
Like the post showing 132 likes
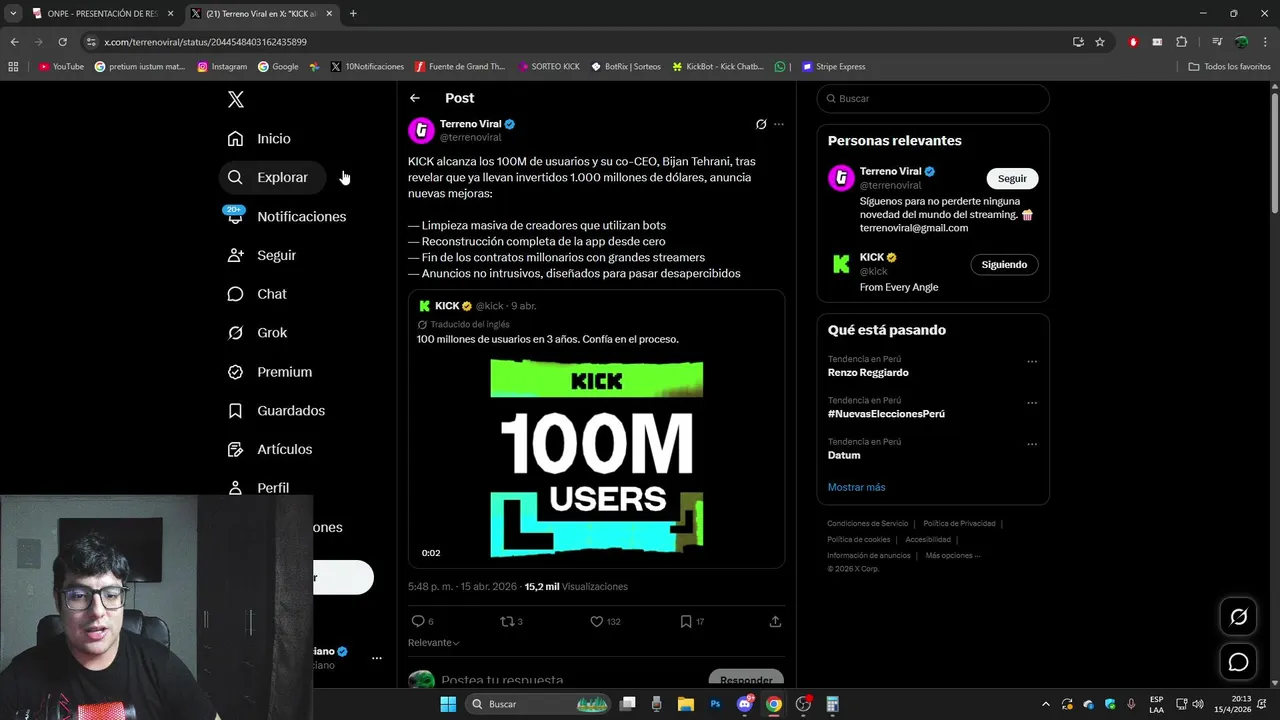click(597, 621)
